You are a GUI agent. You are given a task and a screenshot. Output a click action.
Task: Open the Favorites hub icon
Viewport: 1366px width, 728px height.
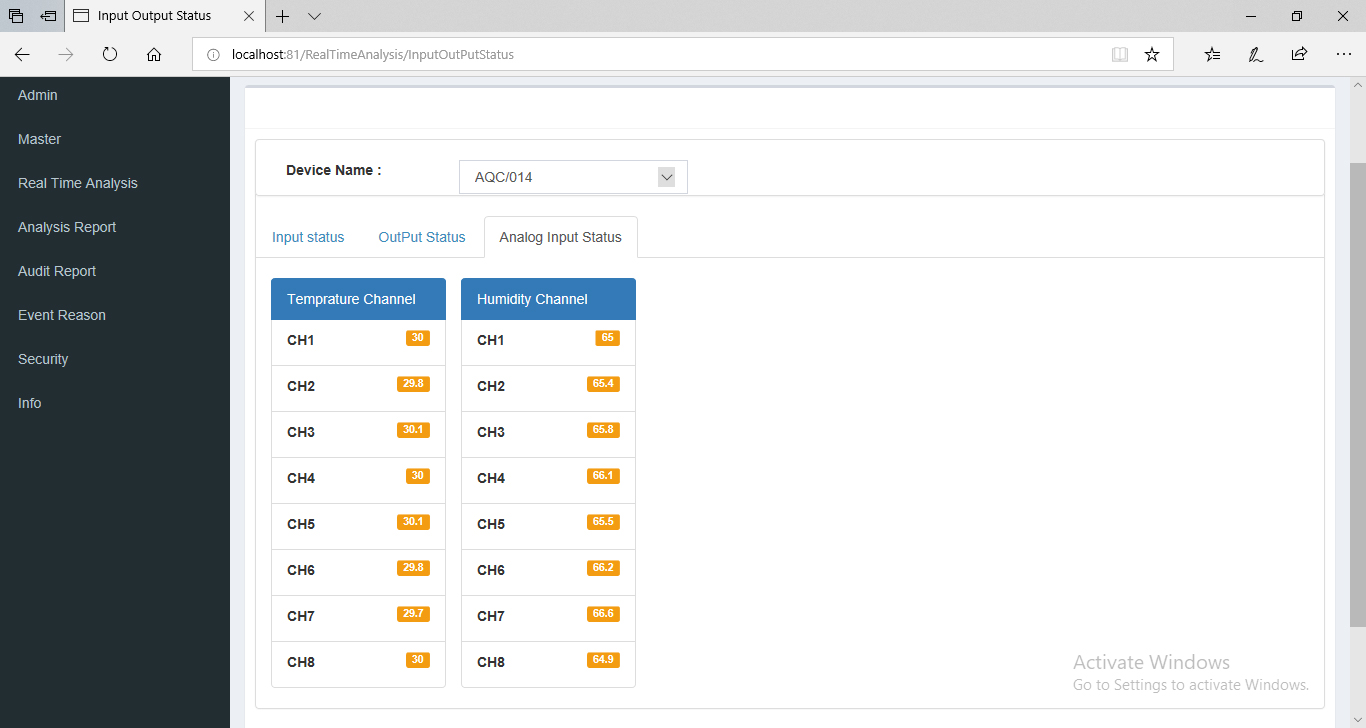[x=1212, y=55]
